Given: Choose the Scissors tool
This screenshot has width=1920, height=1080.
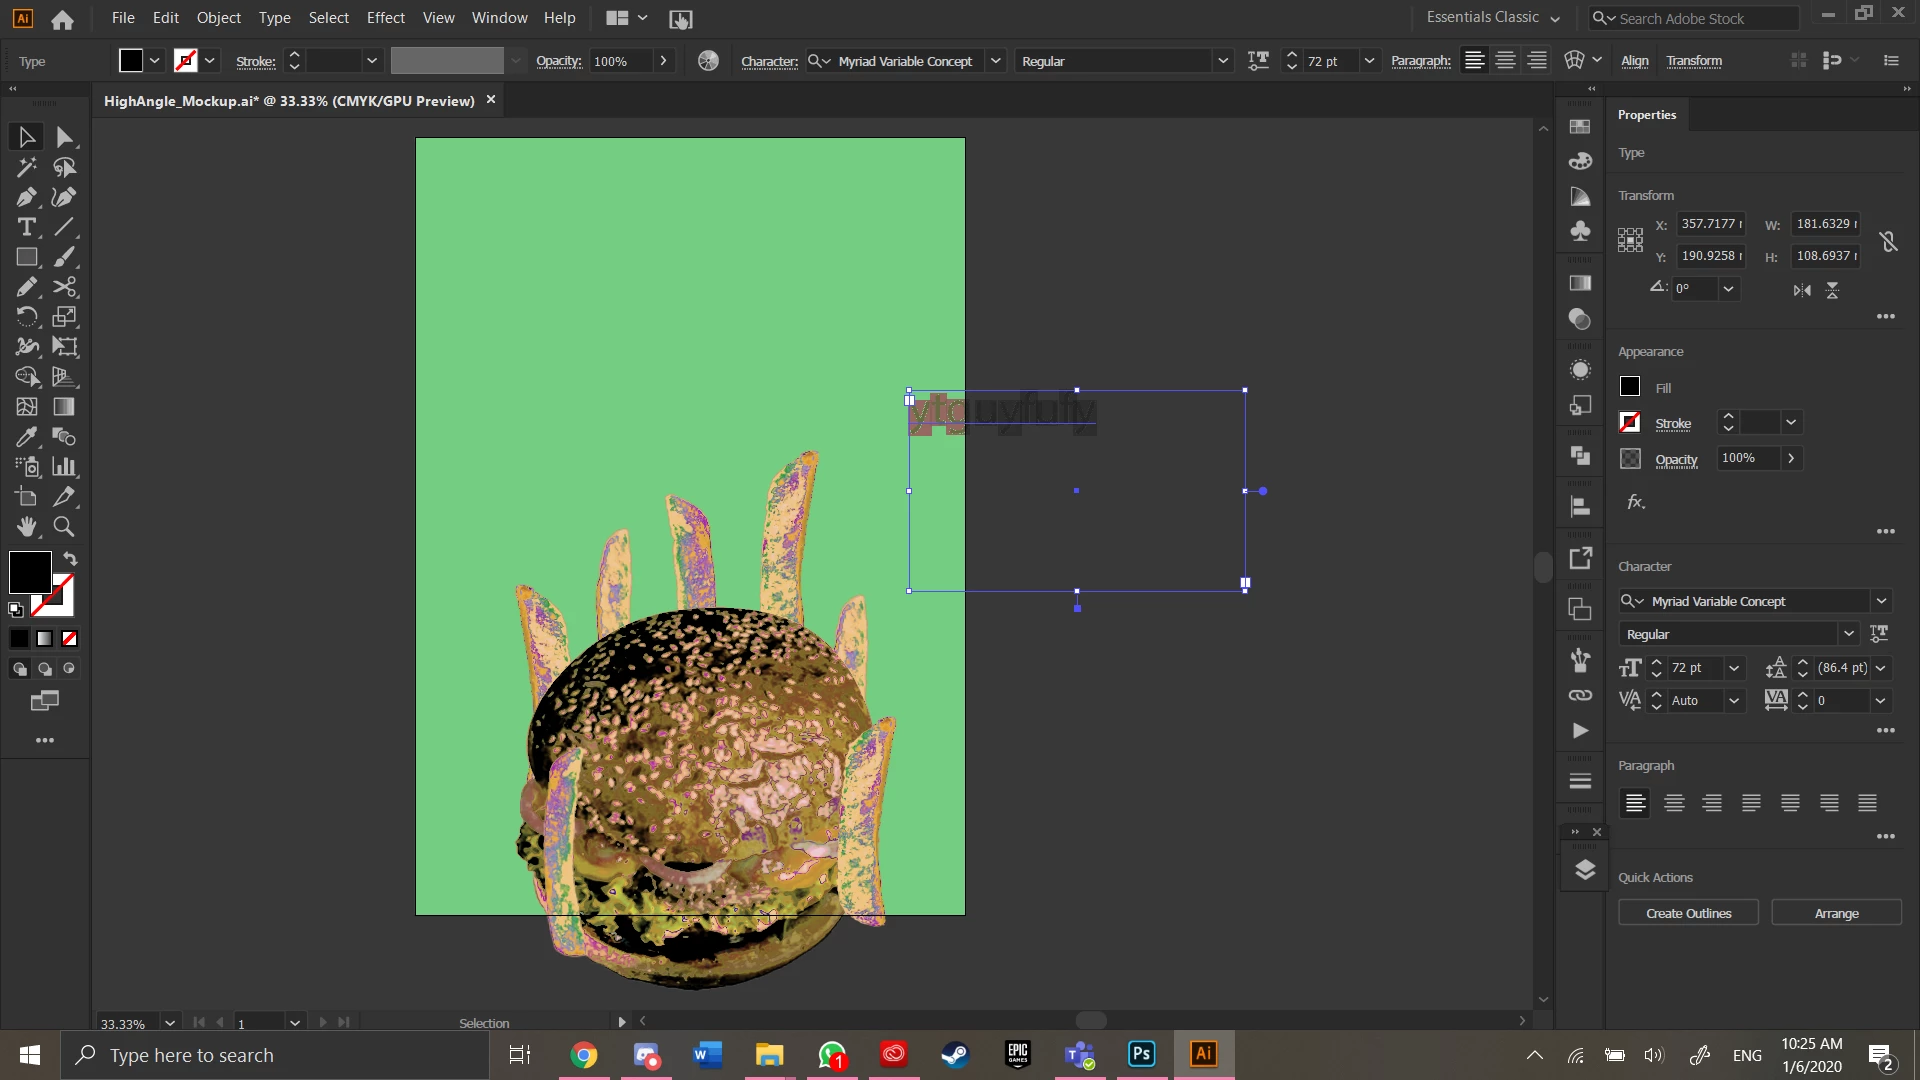Looking at the screenshot, I should tap(65, 287).
